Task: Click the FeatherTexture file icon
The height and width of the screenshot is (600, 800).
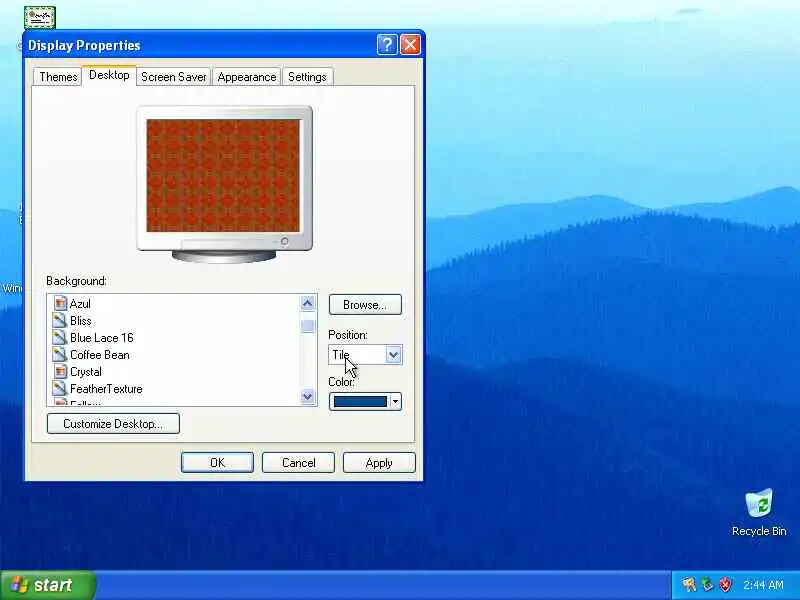Action: point(60,388)
